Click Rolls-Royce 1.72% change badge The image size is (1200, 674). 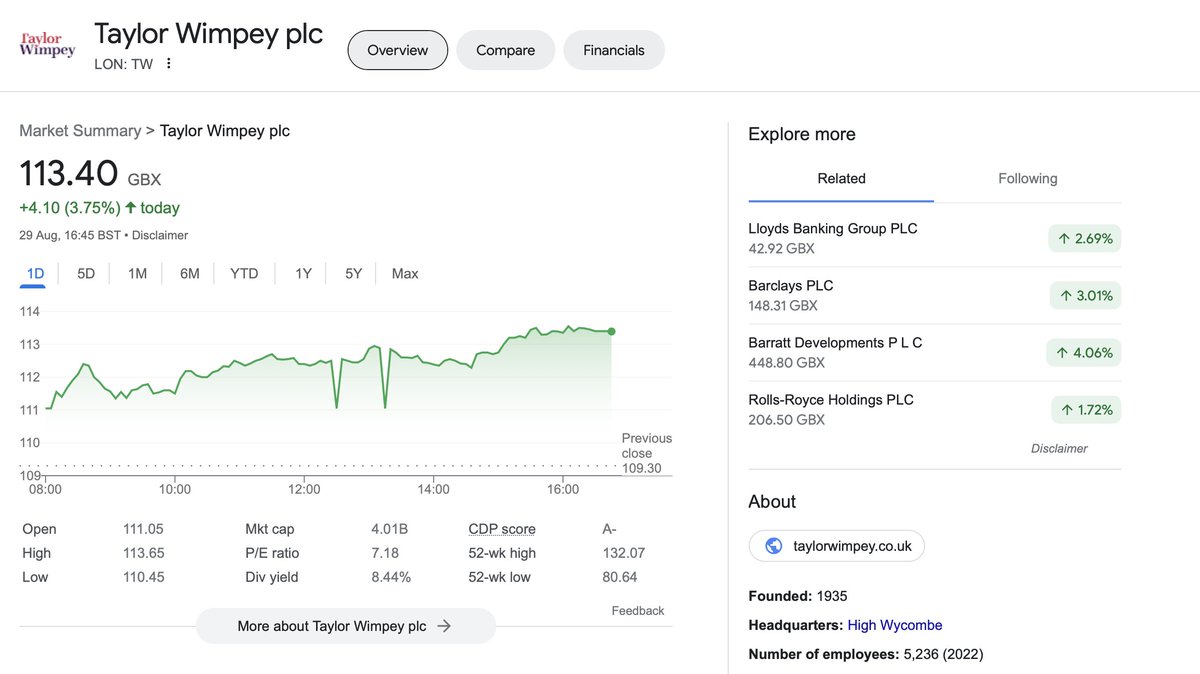click(1086, 409)
